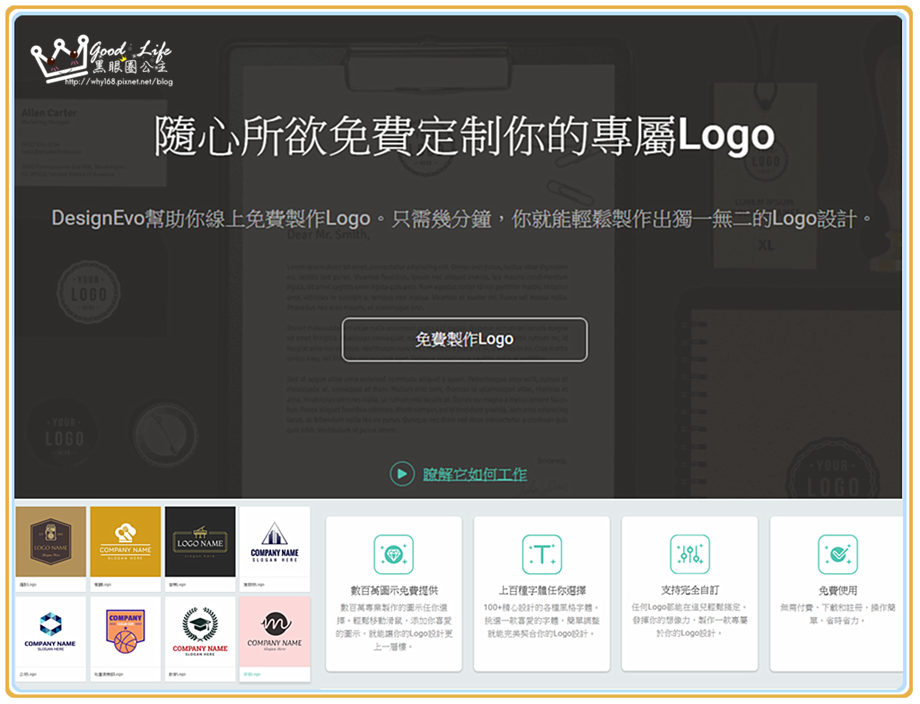Viewport: 920px width, 704px height.
Task: Click the headline 隨心所欲免費定制你的專屬Logo
Action: 464,136
